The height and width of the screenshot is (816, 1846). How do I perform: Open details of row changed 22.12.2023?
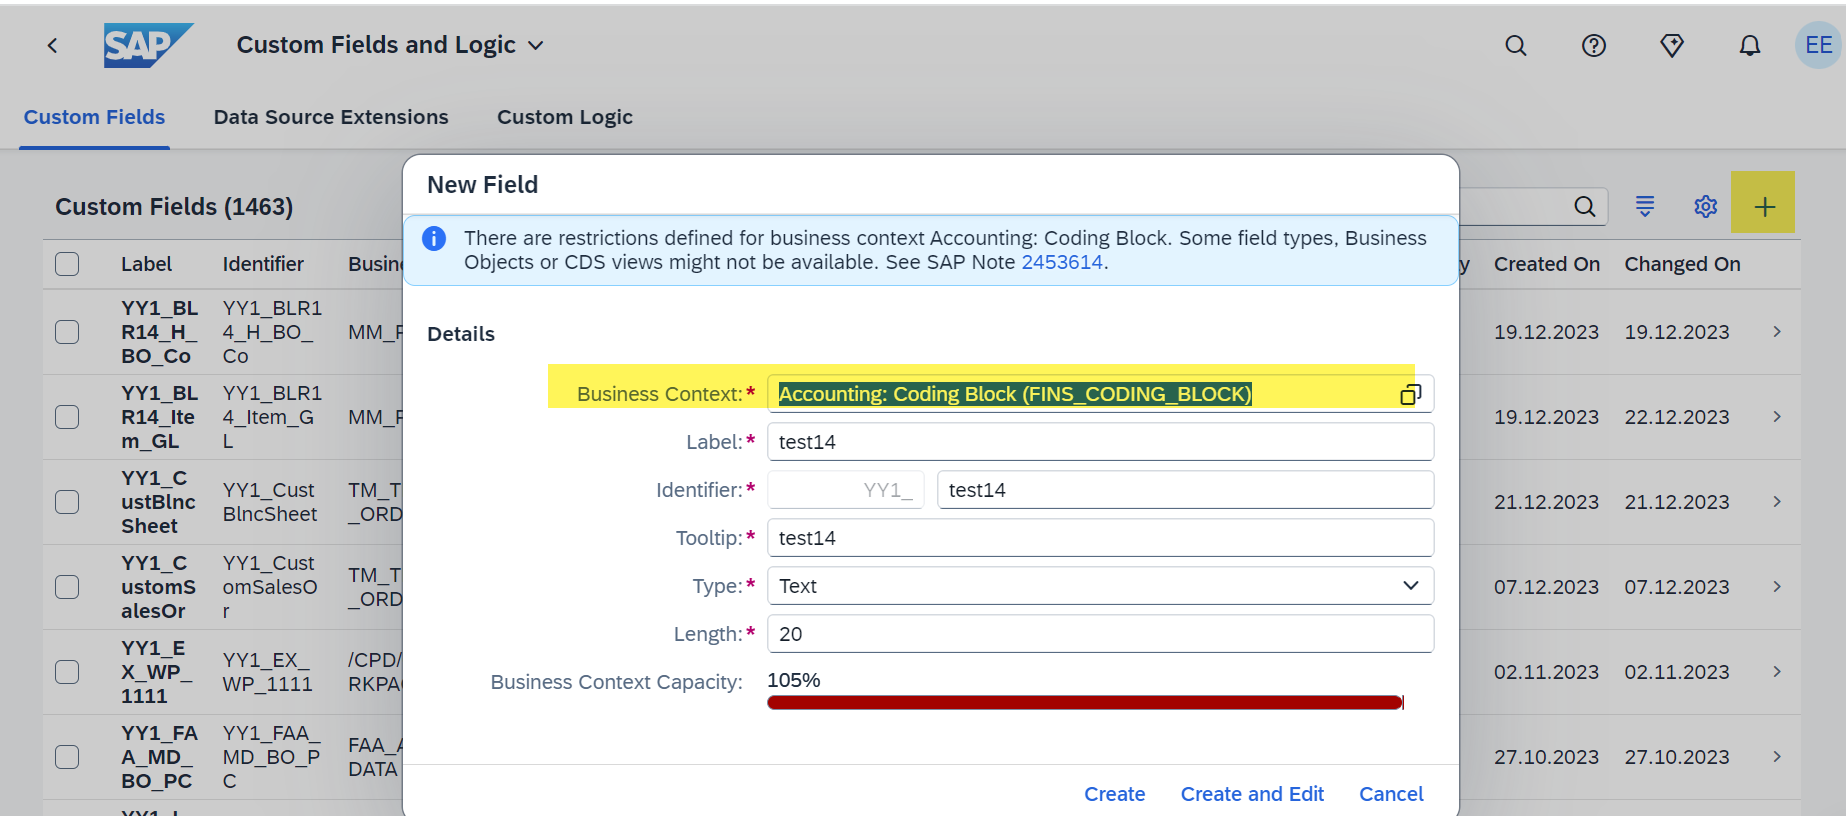pos(1777,417)
